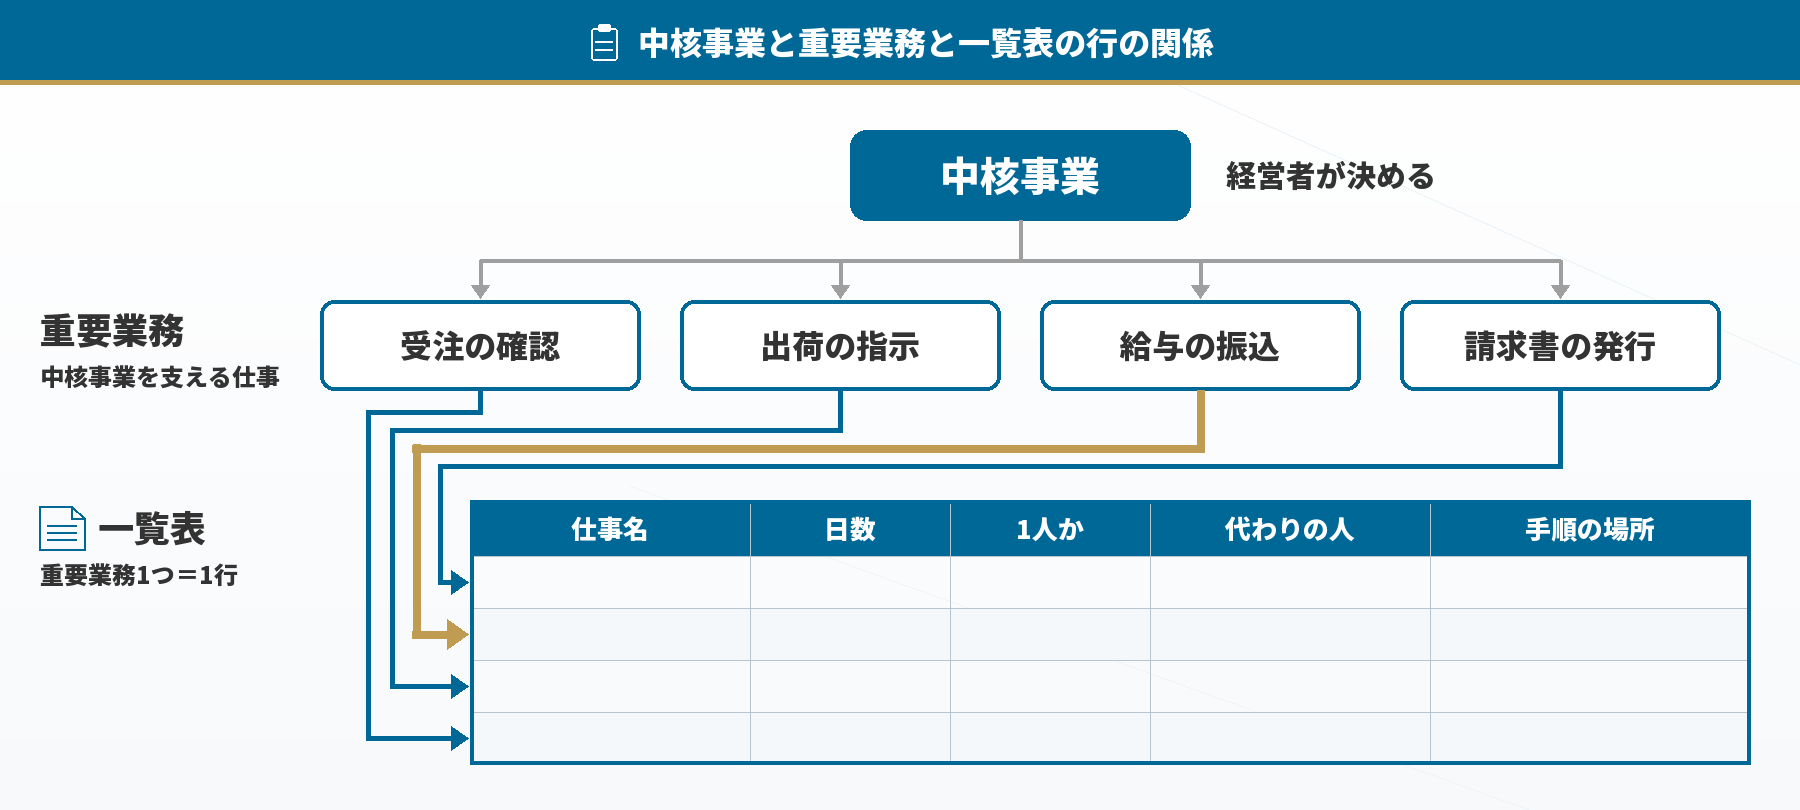This screenshot has width=1800, height=810.
Task: Click the 仕事名 column header
Action: [x=610, y=529]
